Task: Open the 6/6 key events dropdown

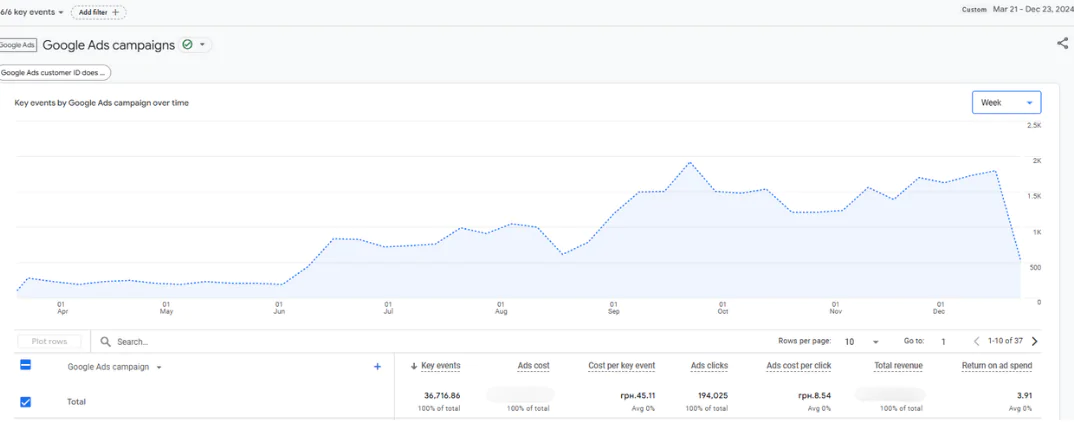Action: coord(32,12)
